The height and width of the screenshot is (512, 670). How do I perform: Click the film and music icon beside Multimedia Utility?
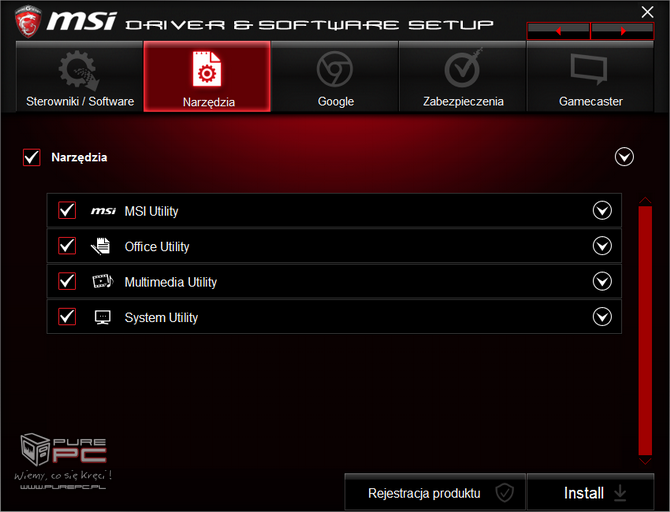tap(103, 281)
